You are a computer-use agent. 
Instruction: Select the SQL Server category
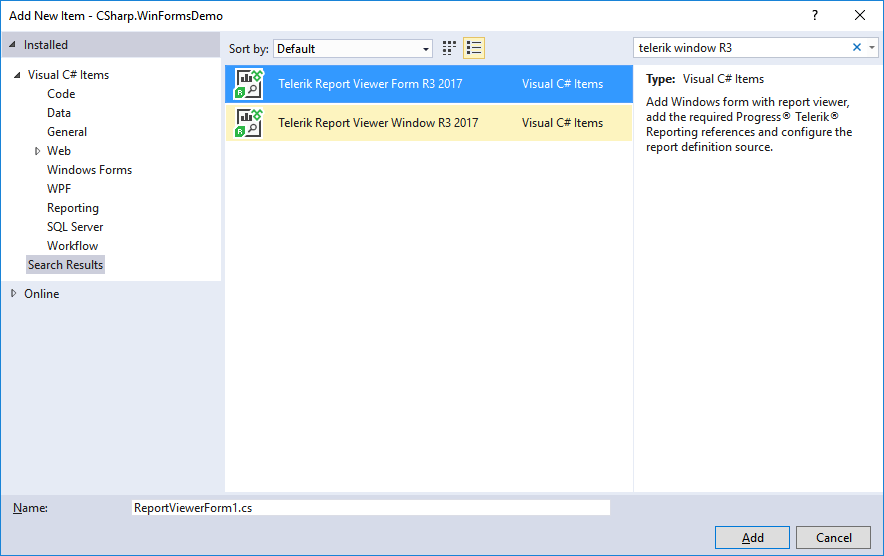[x=75, y=227]
